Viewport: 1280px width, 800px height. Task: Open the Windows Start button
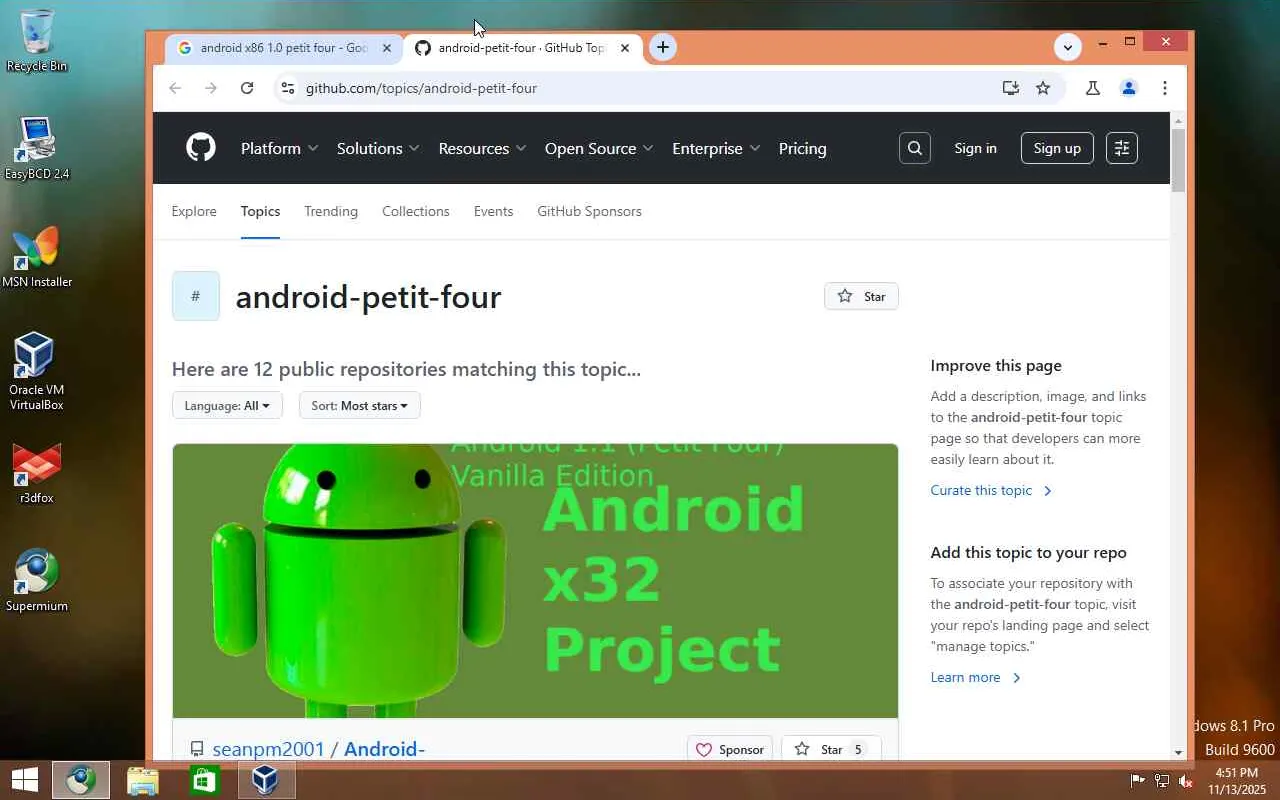click(24, 780)
